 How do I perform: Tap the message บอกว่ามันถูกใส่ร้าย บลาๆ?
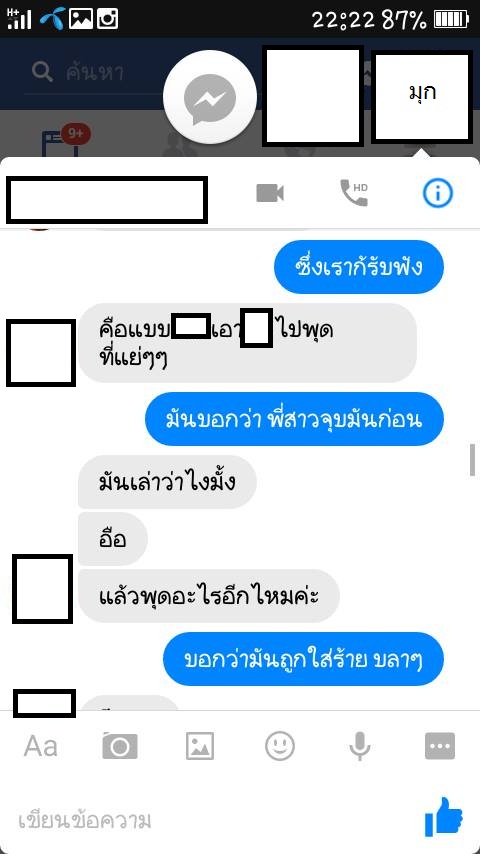[x=303, y=659]
